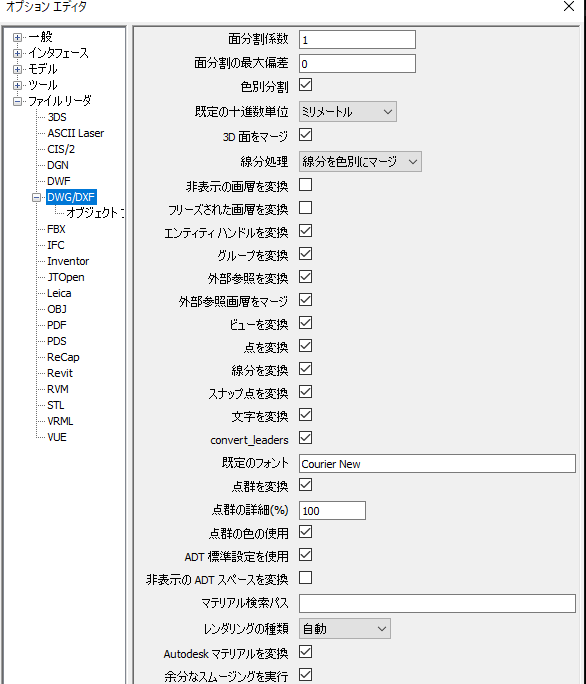
Task: Select DGN tree item
Action: [x=58, y=165]
